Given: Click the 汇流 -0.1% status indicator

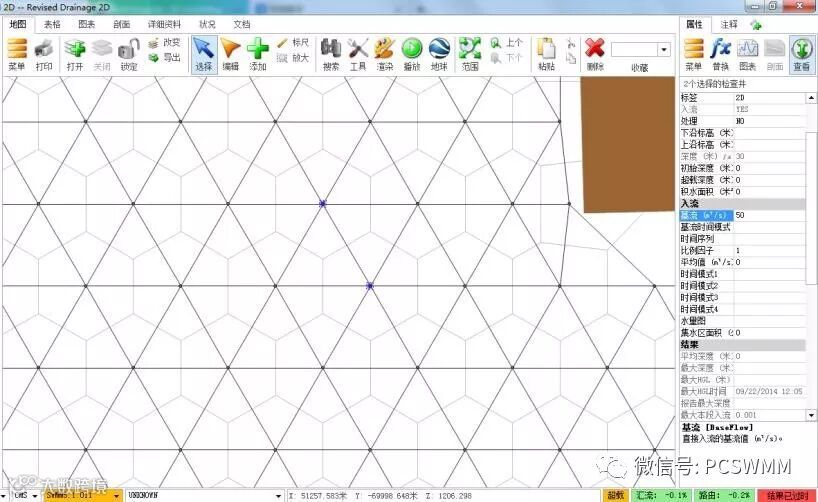Looking at the screenshot, I should click(662, 495).
